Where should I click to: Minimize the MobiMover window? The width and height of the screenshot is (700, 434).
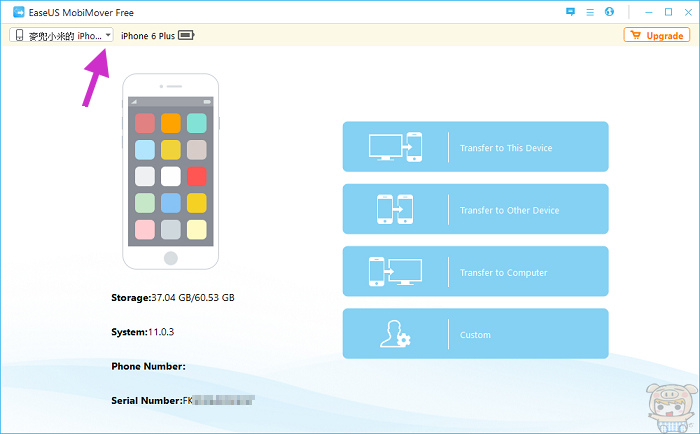point(649,12)
